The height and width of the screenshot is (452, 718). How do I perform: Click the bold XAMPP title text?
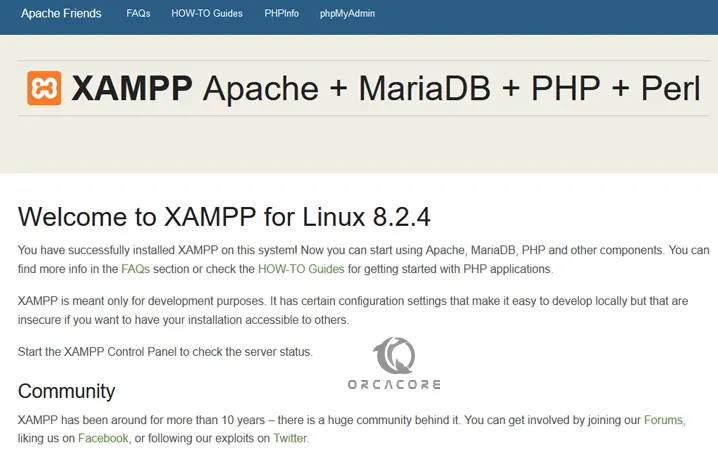click(131, 88)
